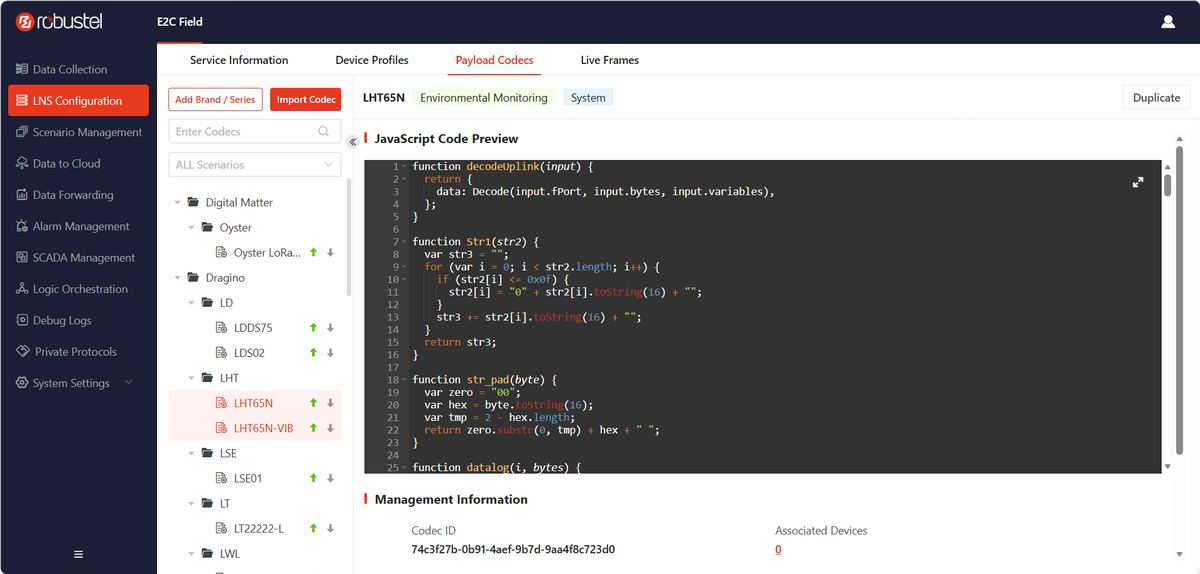The image size is (1200, 574).
Task: Click the down arrow for LHT65N-VIB
Action: (330, 428)
